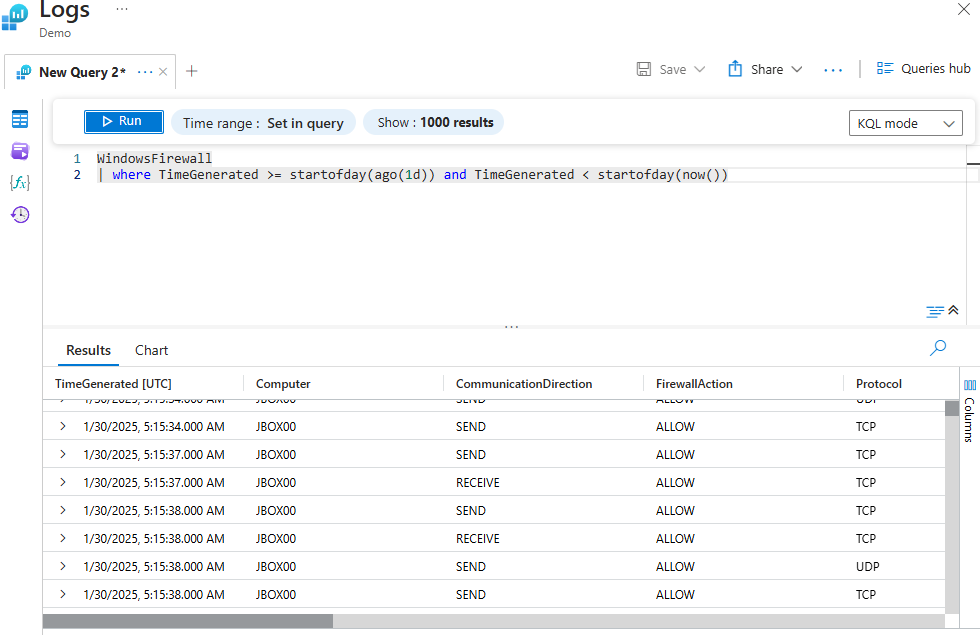Viewport: 980px width, 635px height.
Task: Switch to the Chart tab
Action: pos(151,351)
